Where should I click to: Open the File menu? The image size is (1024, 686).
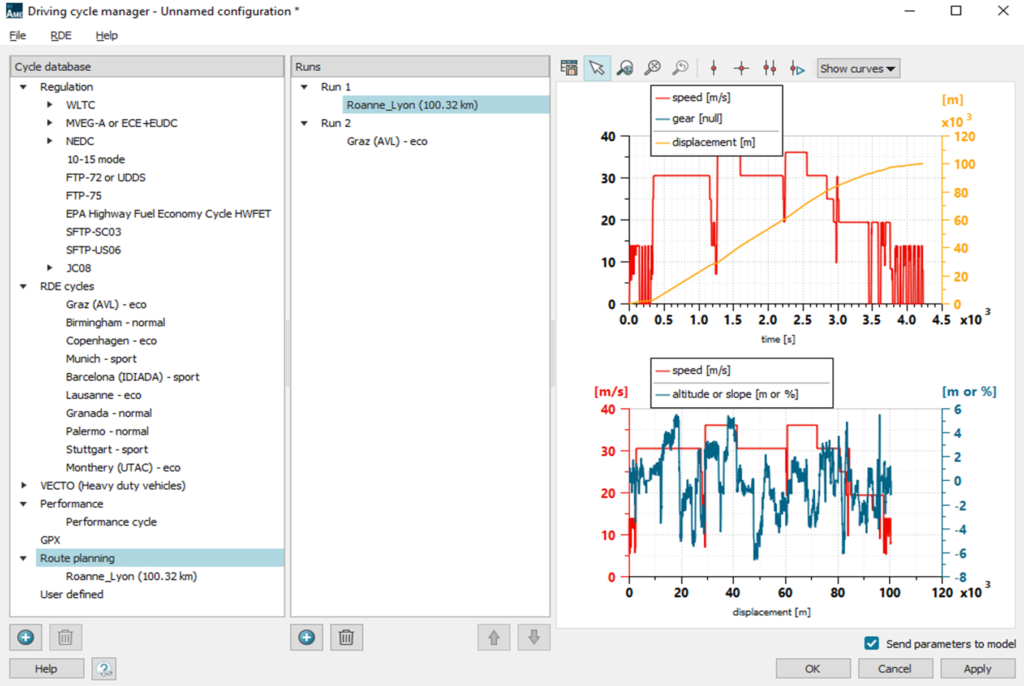coord(18,35)
